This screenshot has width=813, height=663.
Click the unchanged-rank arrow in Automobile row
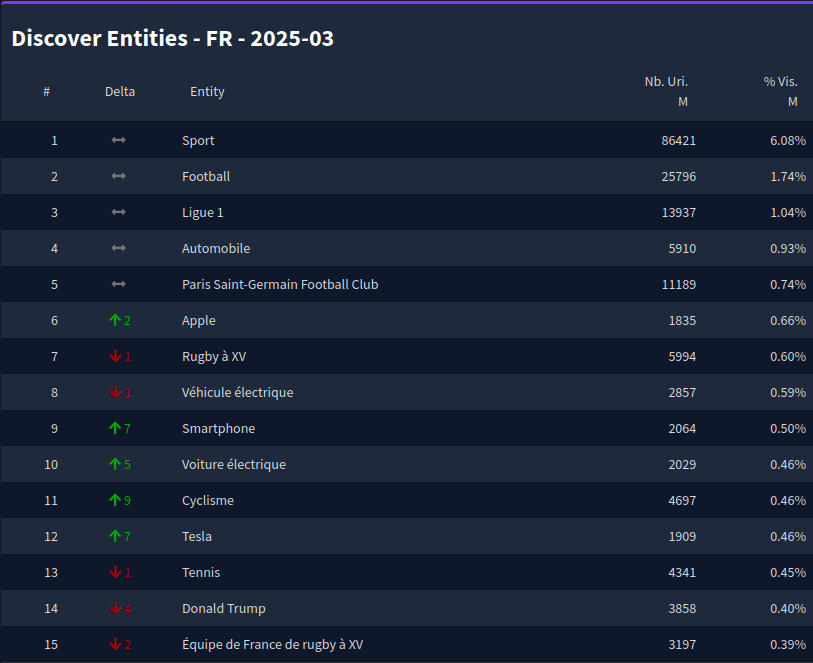119,248
